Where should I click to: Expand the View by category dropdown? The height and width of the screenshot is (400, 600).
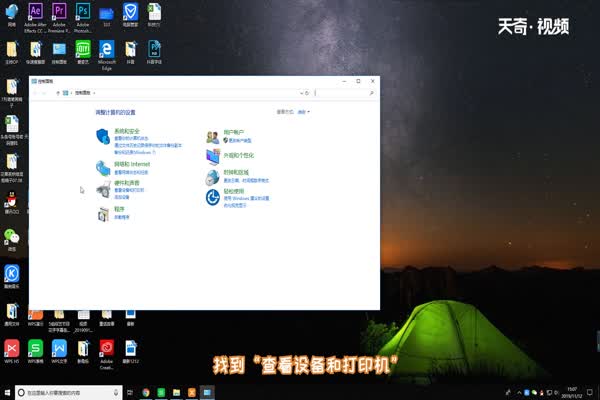click(304, 112)
